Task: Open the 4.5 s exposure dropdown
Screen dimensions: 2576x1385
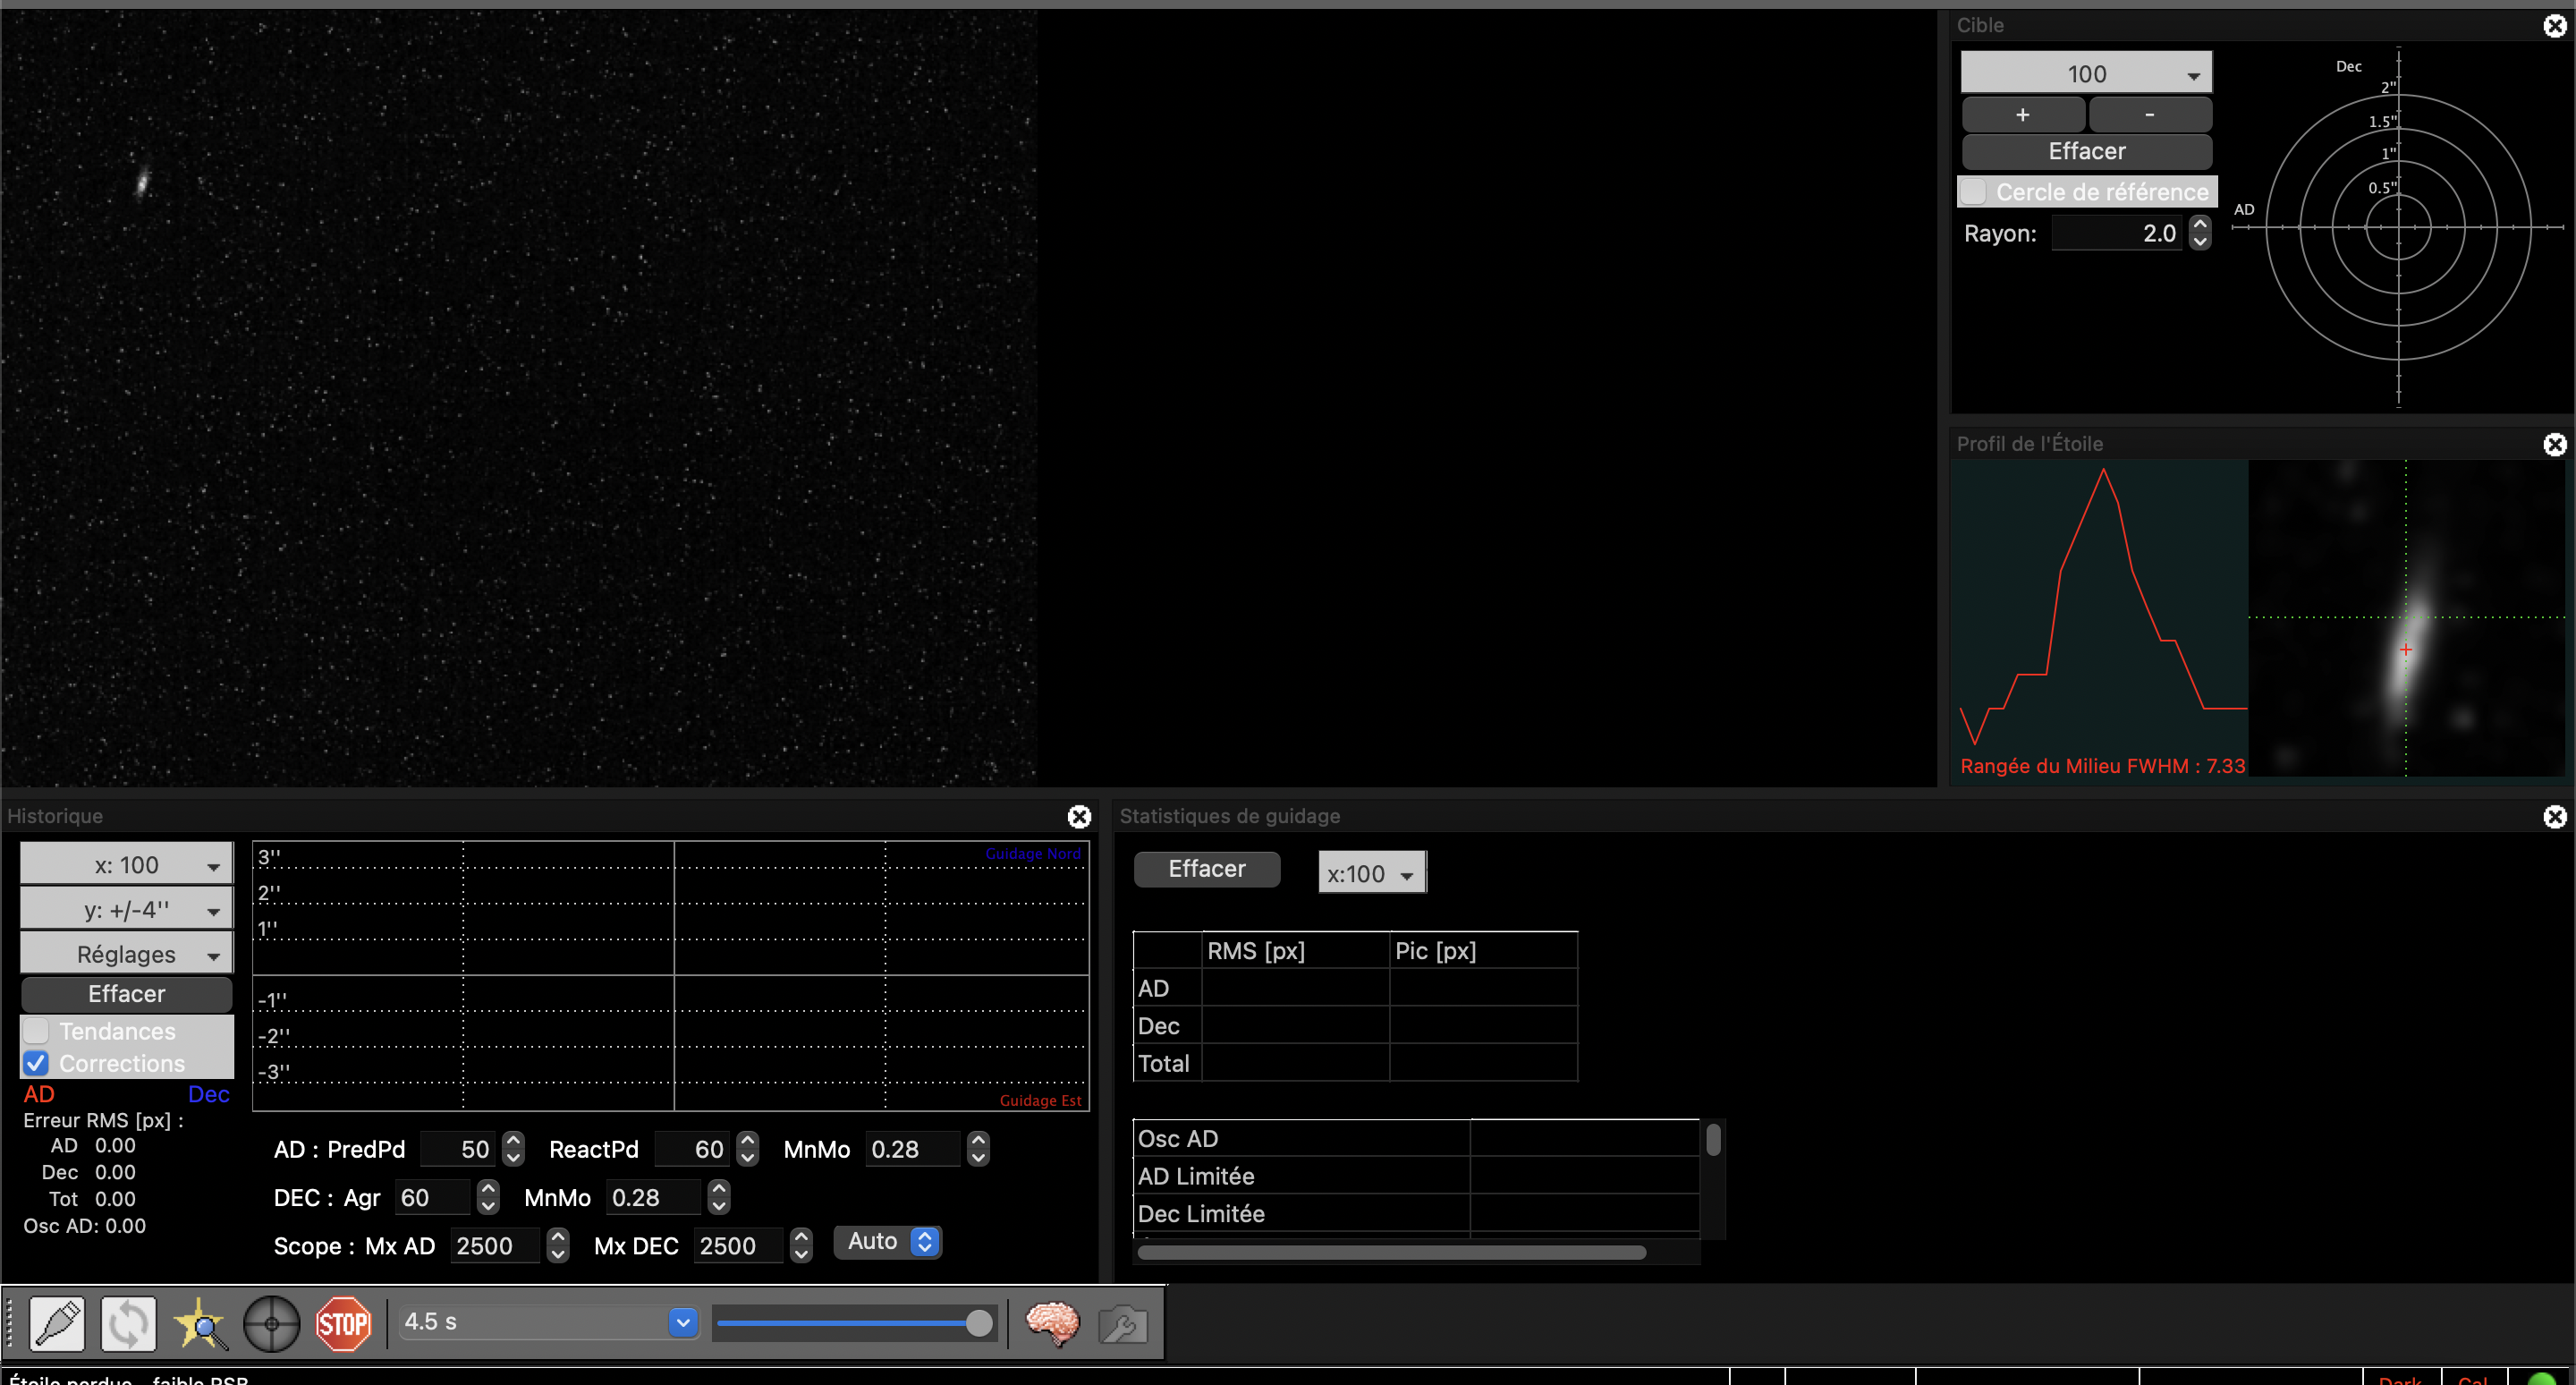Action: (x=682, y=1322)
